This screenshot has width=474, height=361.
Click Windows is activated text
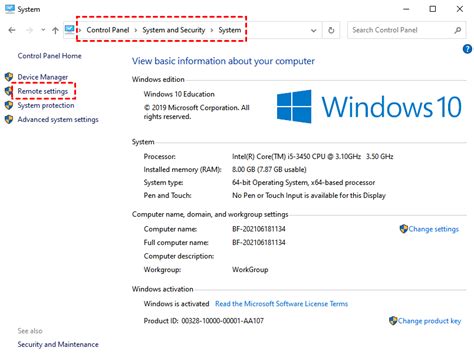click(x=176, y=304)
